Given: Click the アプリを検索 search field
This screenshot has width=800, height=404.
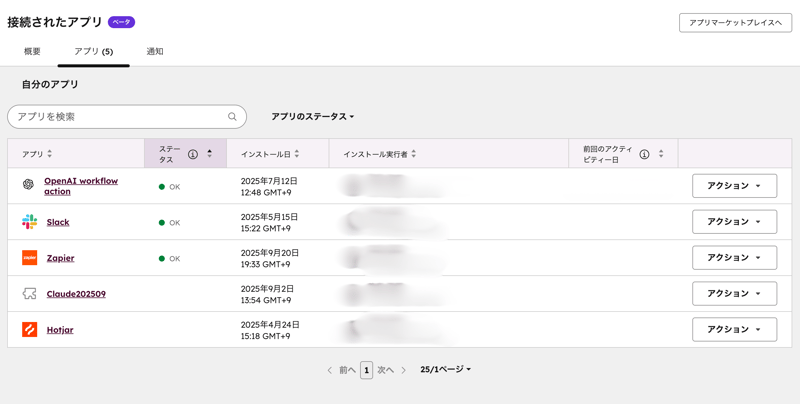Looking at the screenshot, I should (115, 117).
